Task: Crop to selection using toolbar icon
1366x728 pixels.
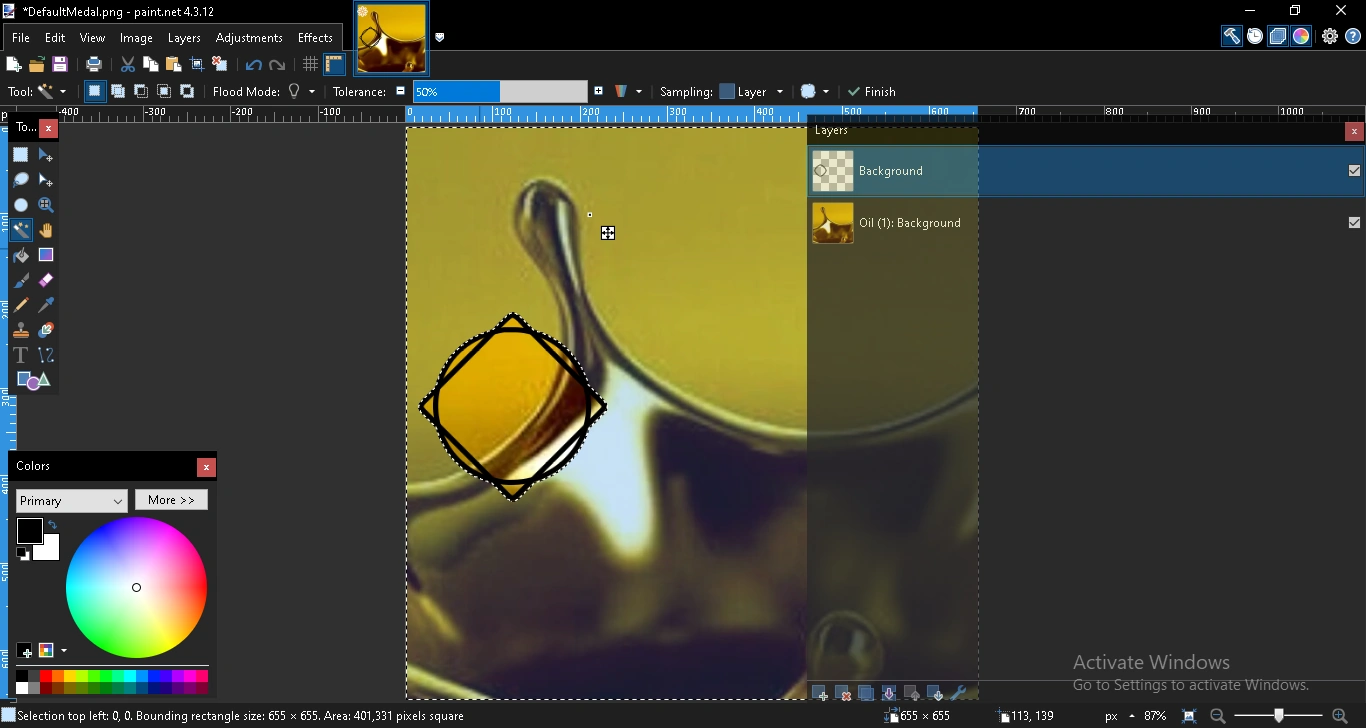Action: click(x=197, y=65)
